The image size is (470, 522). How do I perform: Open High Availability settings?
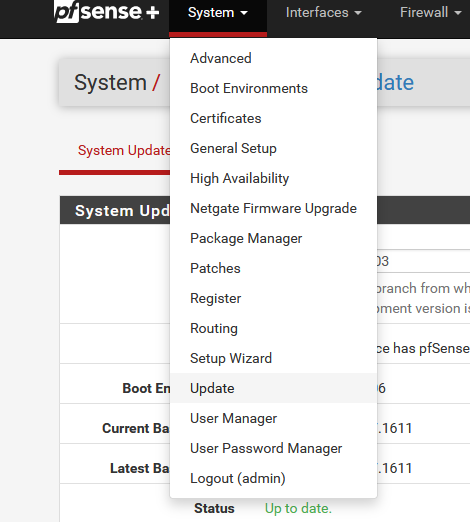pyautogui.click(x=273, y=178)
